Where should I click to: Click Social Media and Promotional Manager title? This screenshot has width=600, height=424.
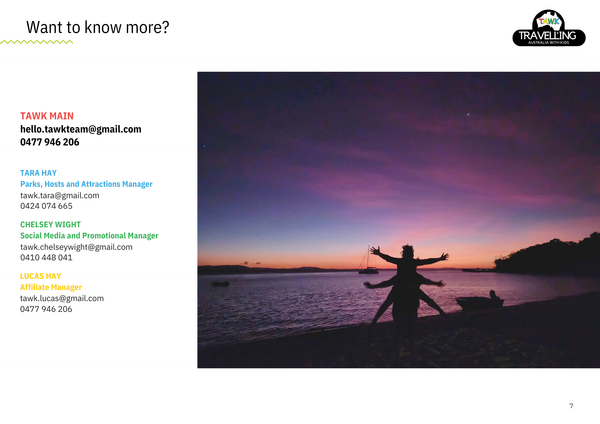(x=89, y=236)
